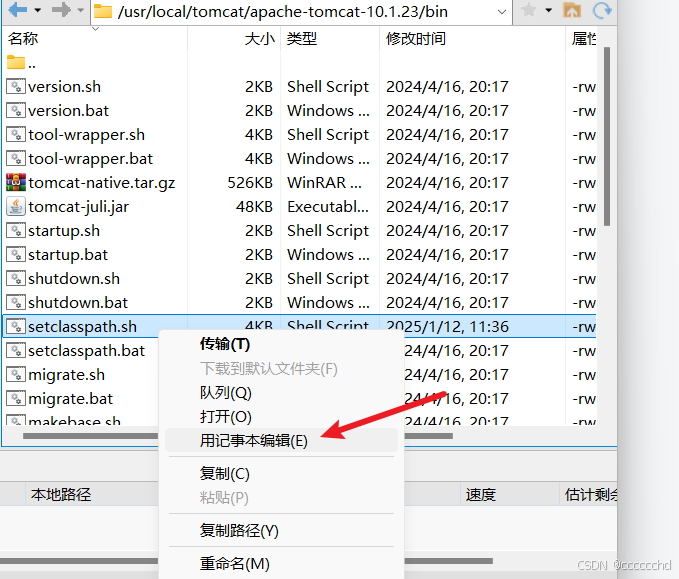This screenshot has height=579, width=679.
Task: Click the tomcat-native.tar.gz file name
Action: (x=102, y=183)
